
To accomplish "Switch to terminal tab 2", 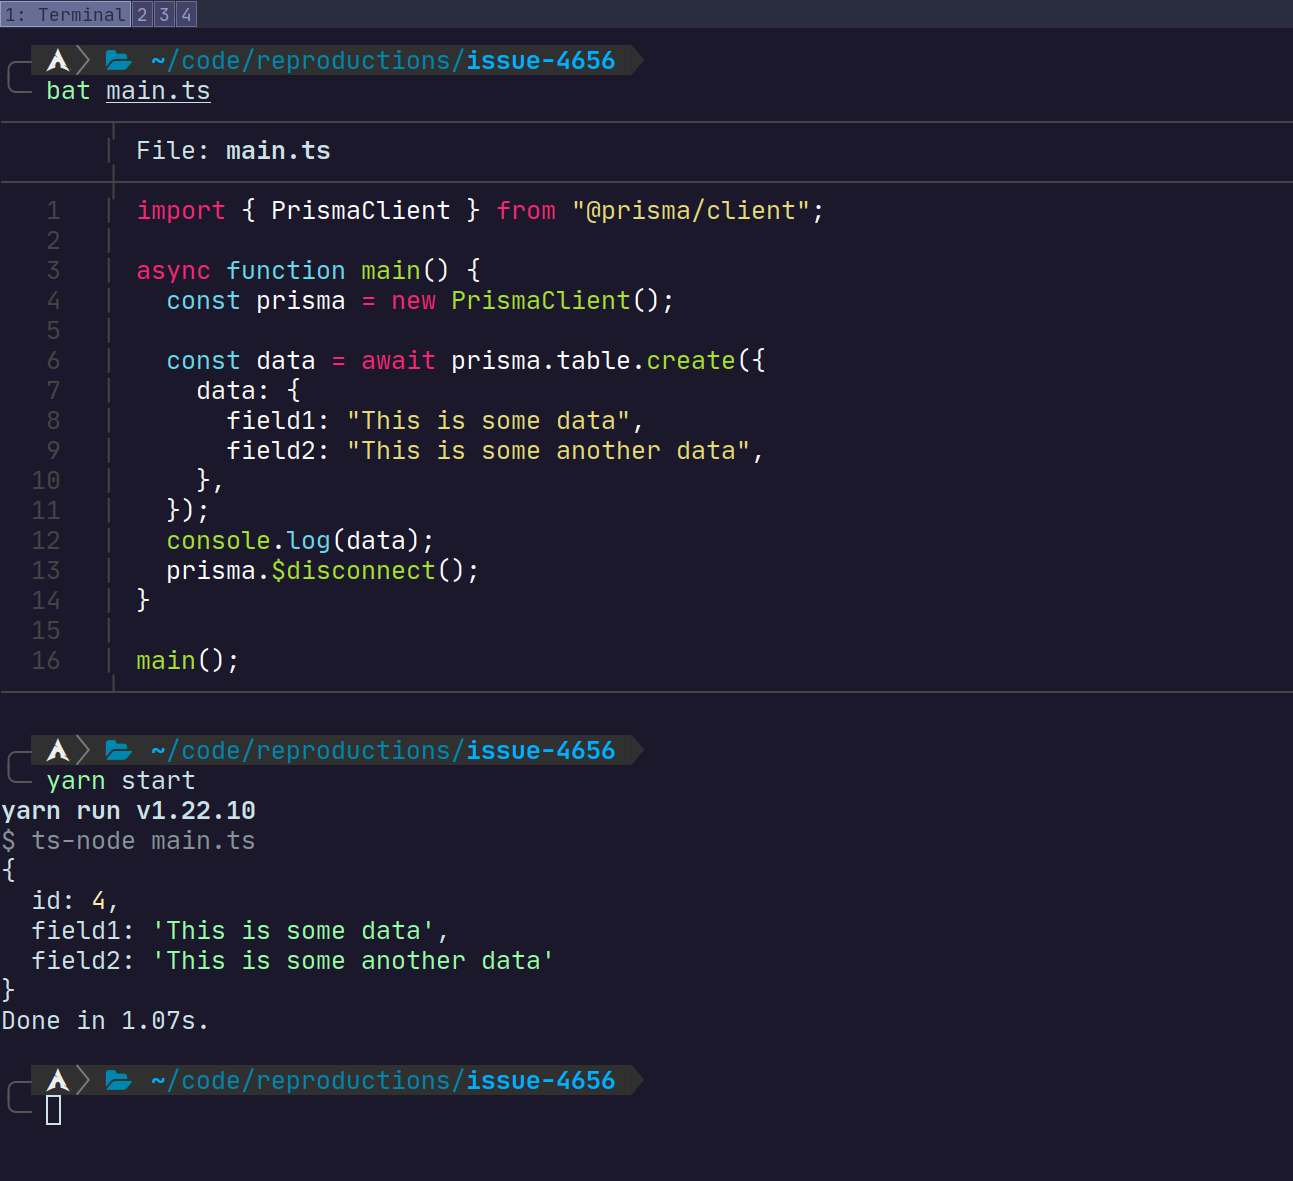I will (141, 14).
